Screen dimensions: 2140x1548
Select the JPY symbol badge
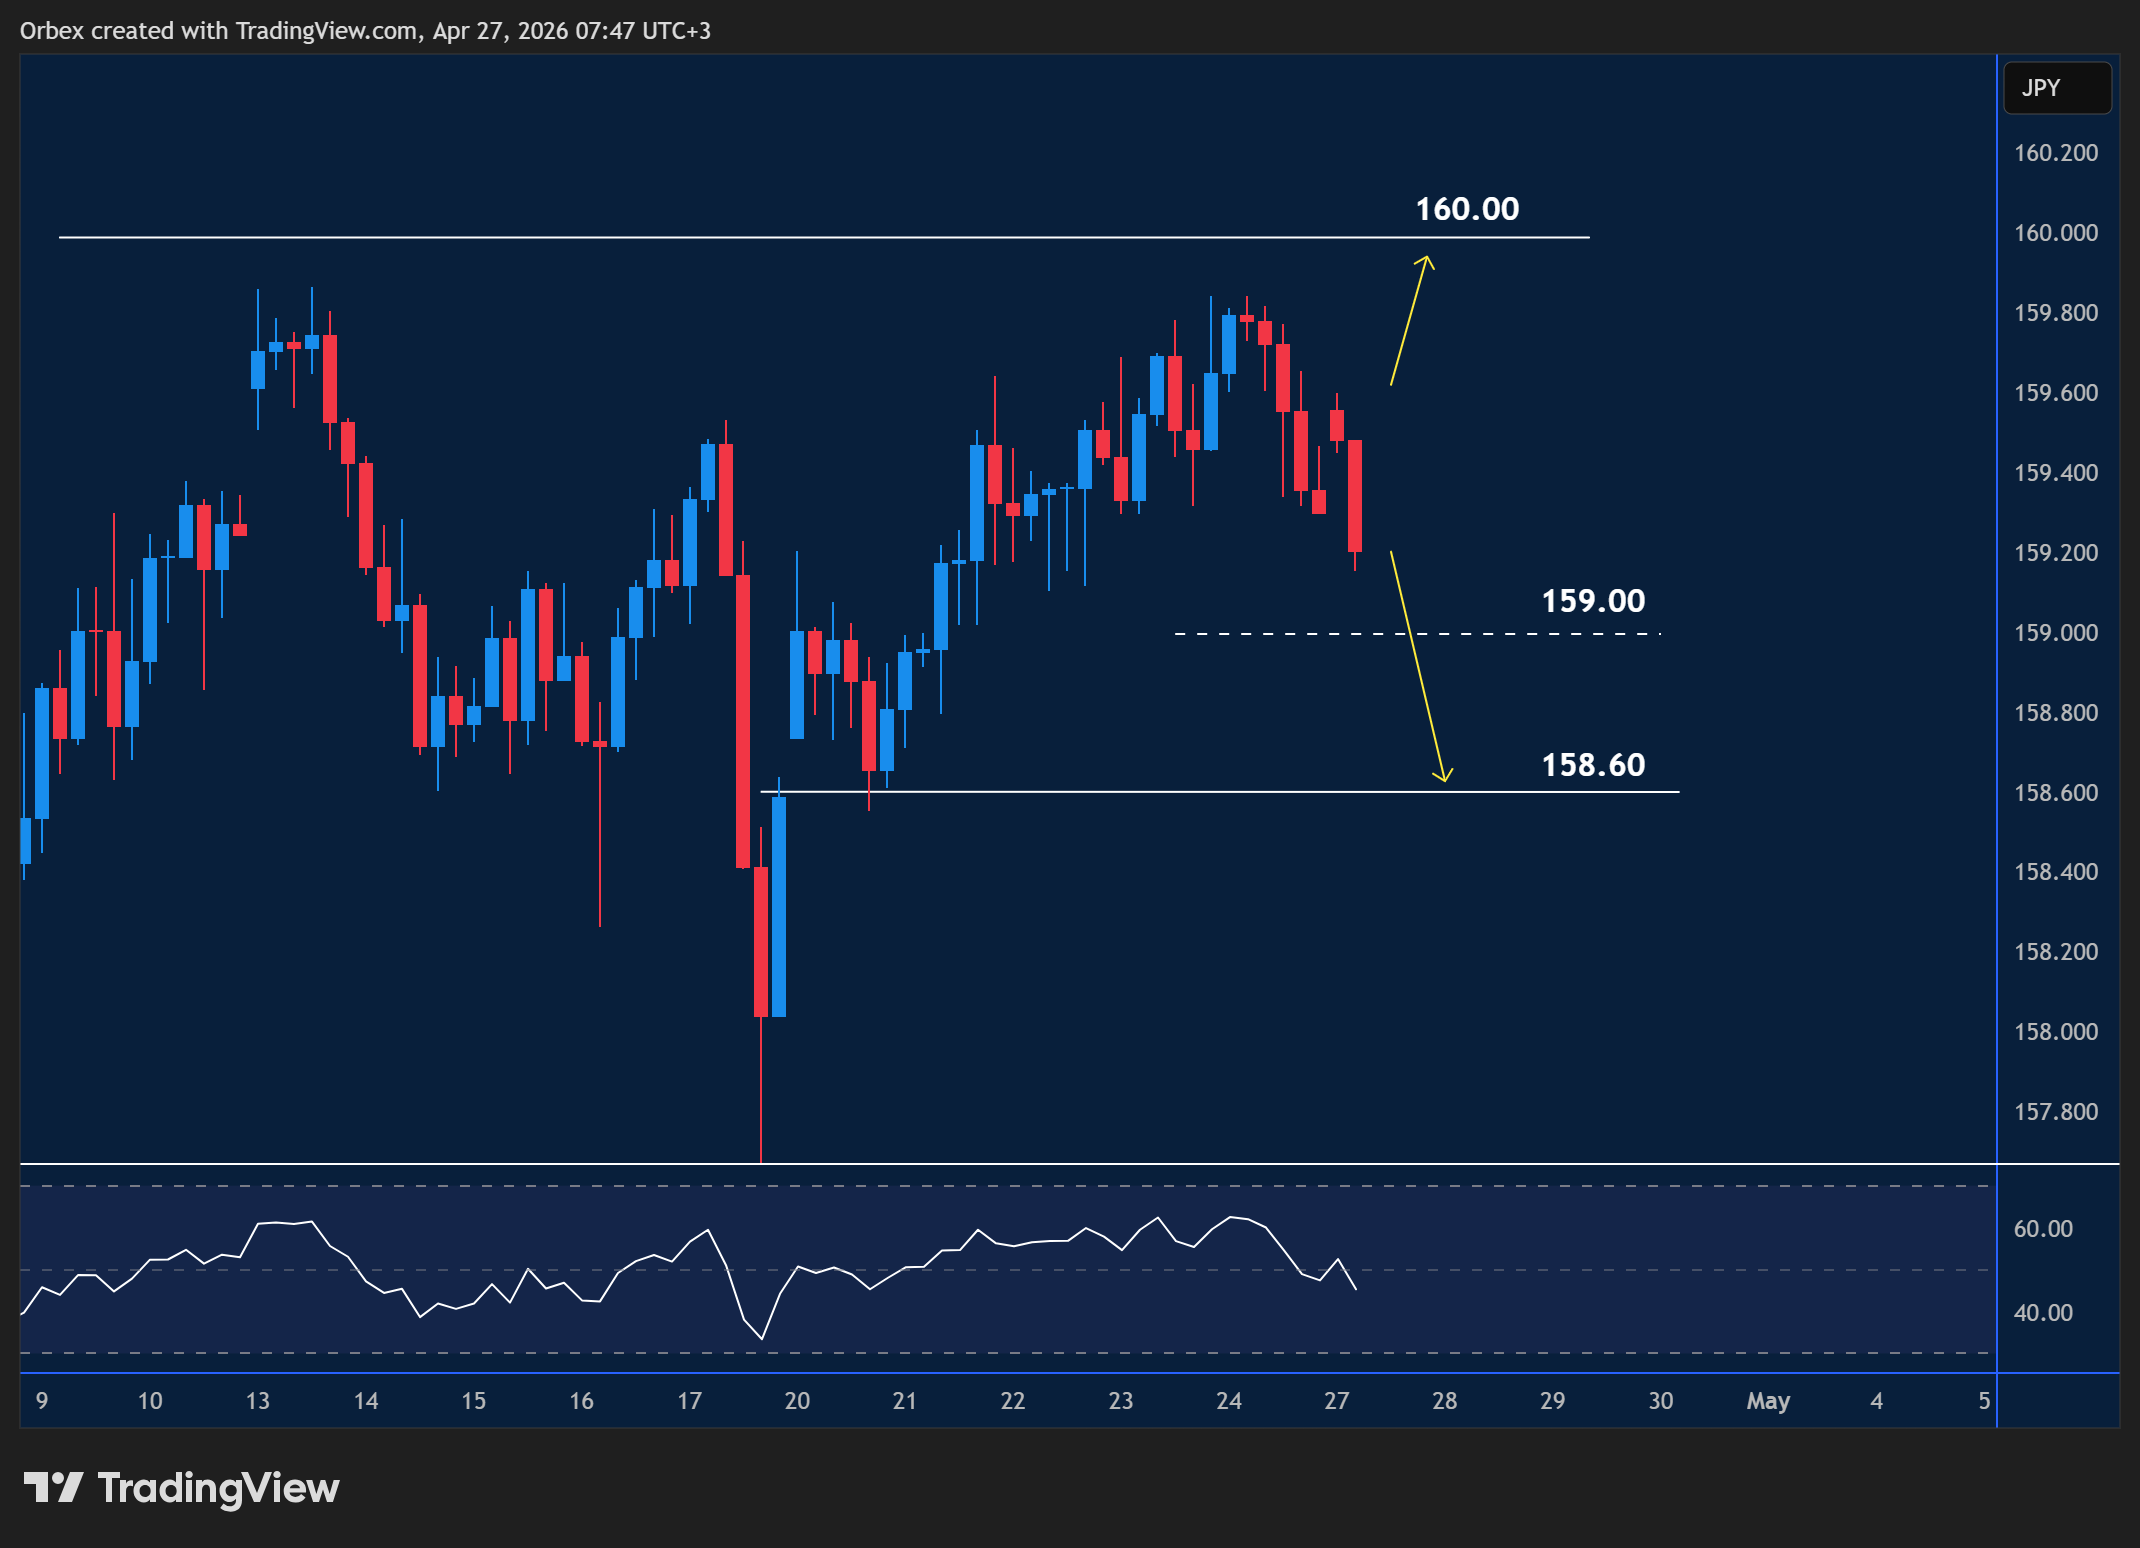click(x=2056, y=87)
